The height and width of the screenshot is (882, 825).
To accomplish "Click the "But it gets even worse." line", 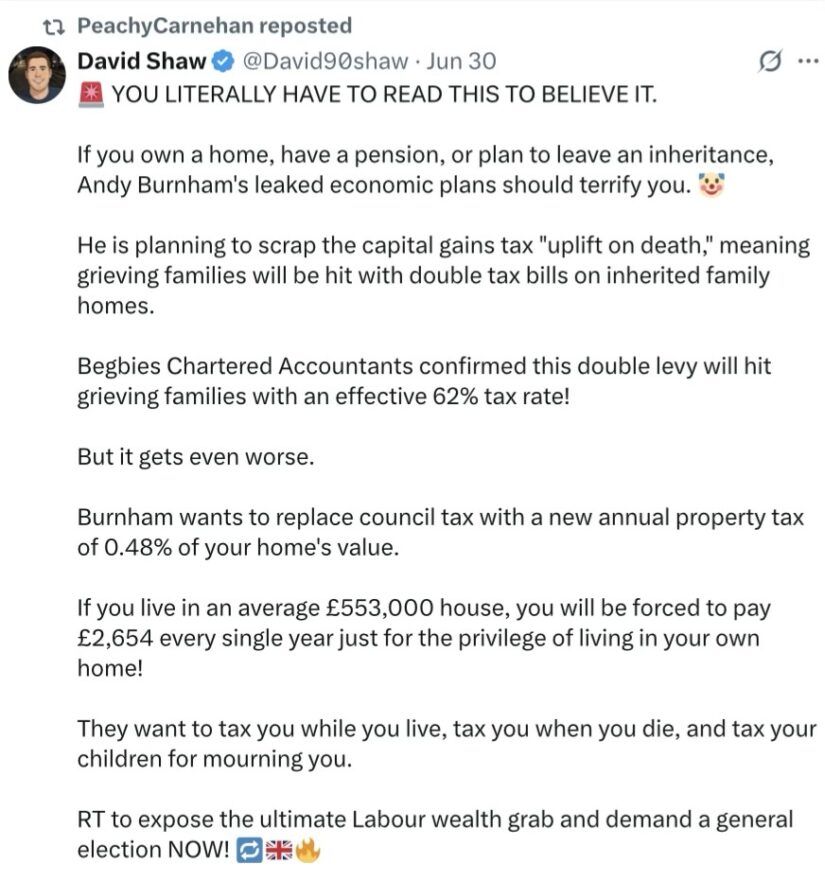I will pyautogui.click(x=196, y=457).
